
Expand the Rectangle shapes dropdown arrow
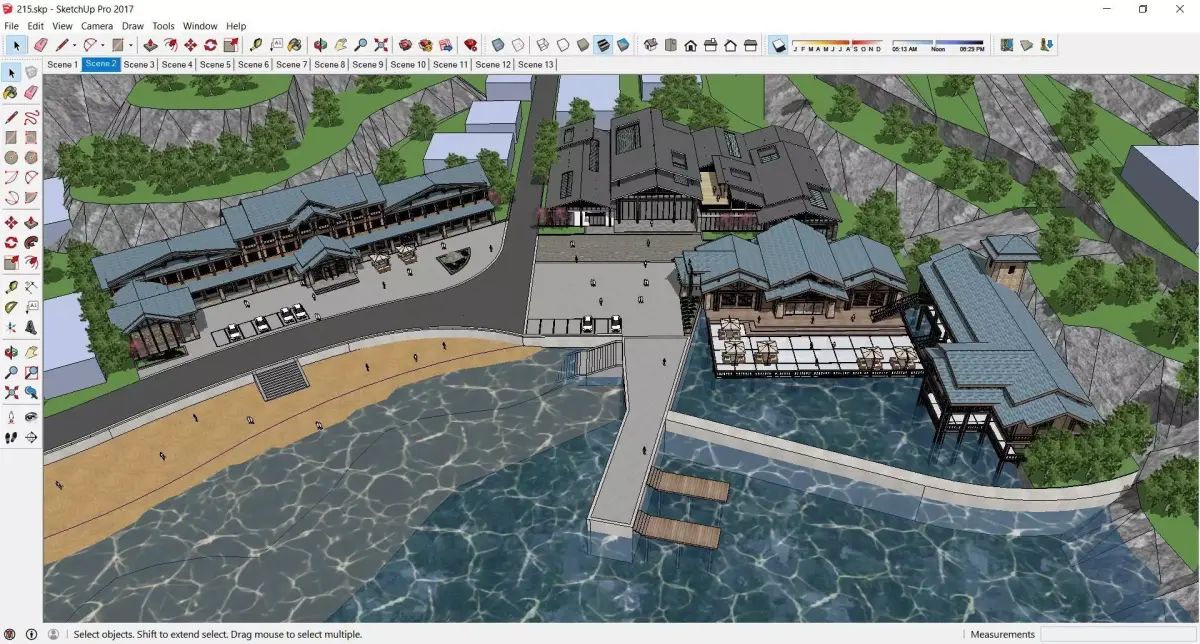[130, 45]
